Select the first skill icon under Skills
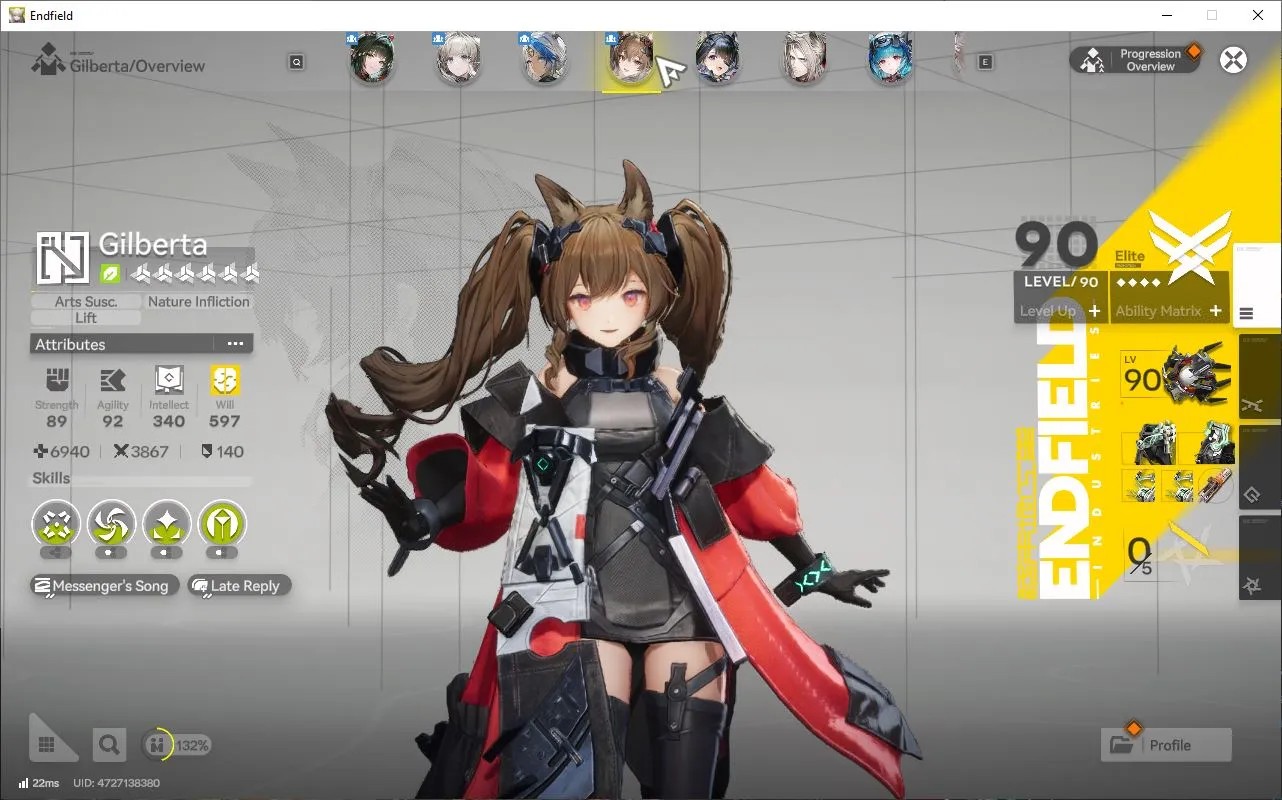The width and height of the screenshot is (1282, 800). point(56,522)
